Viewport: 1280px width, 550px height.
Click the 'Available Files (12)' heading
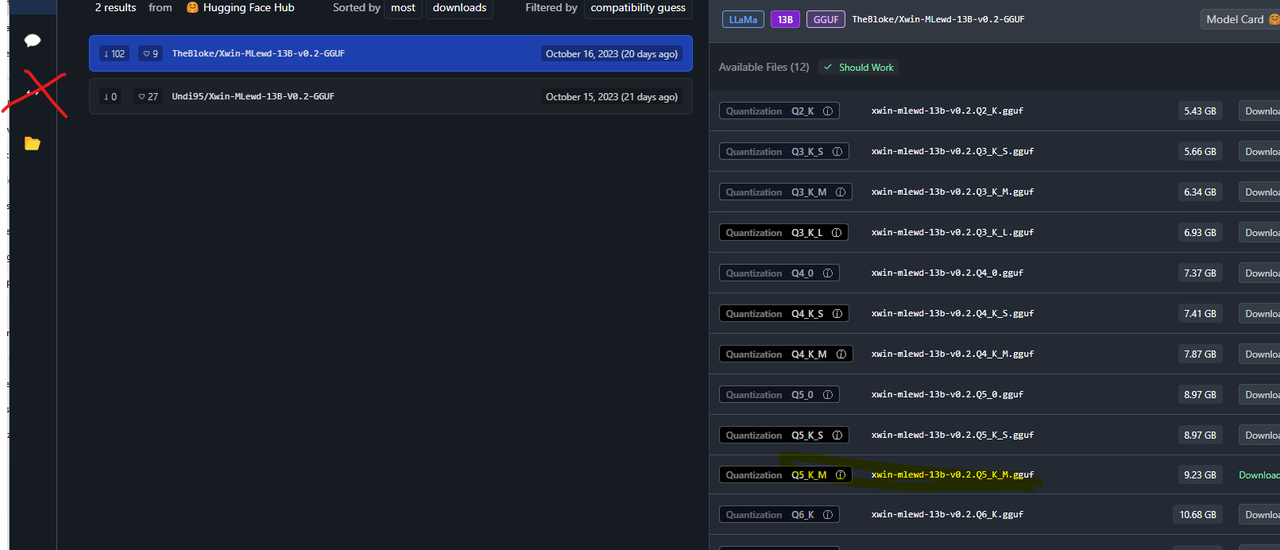click(x=764, y=67)
